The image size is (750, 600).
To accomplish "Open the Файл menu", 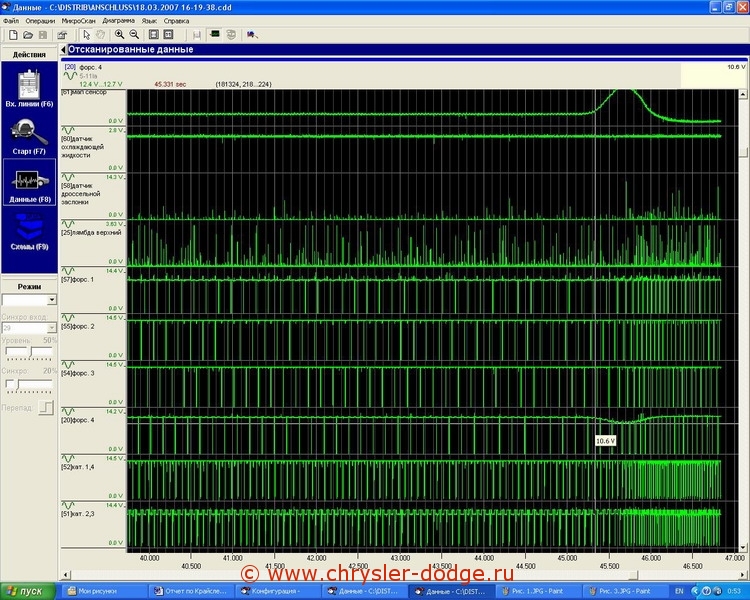I will [11, 21].
